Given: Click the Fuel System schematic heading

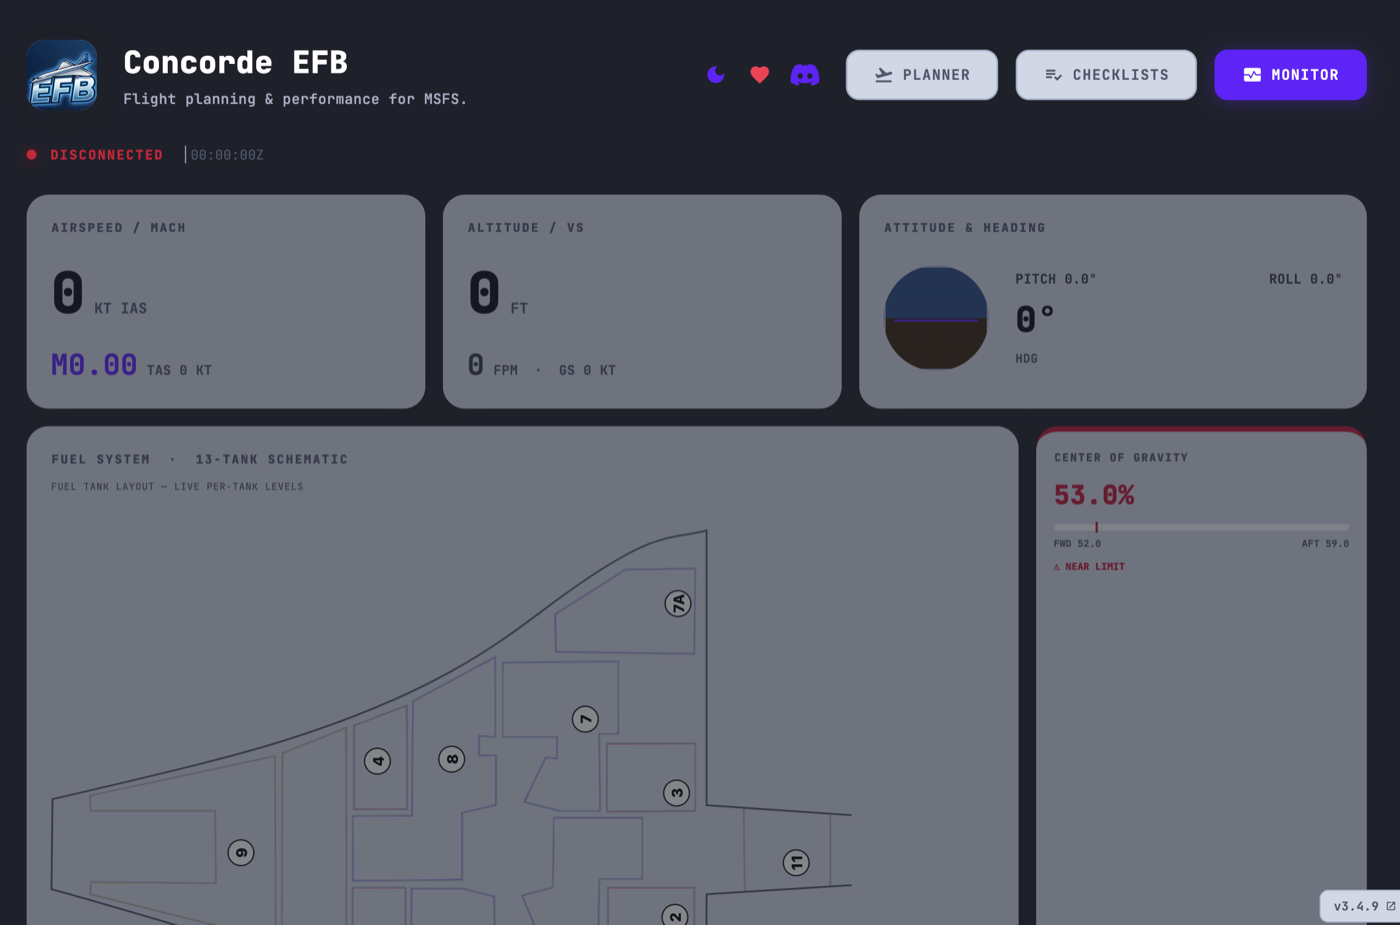Looking at the screenshot, I should click(200, 460).
